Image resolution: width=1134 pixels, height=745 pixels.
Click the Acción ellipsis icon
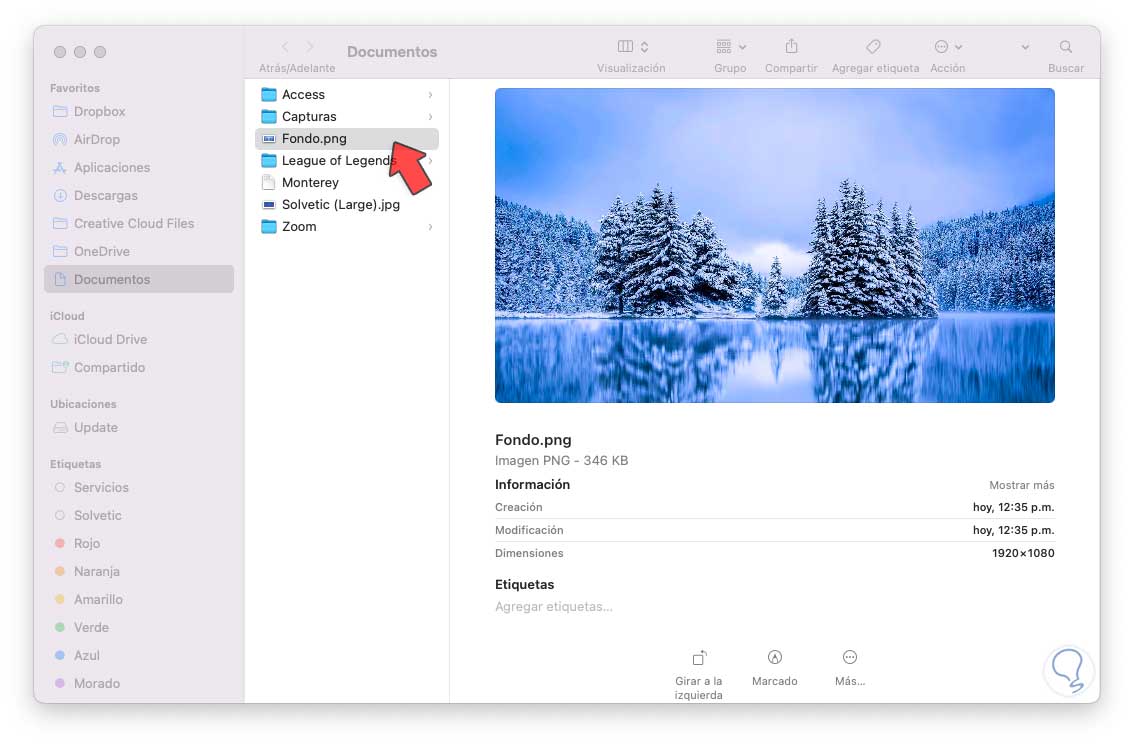click(x=941, y=46)
